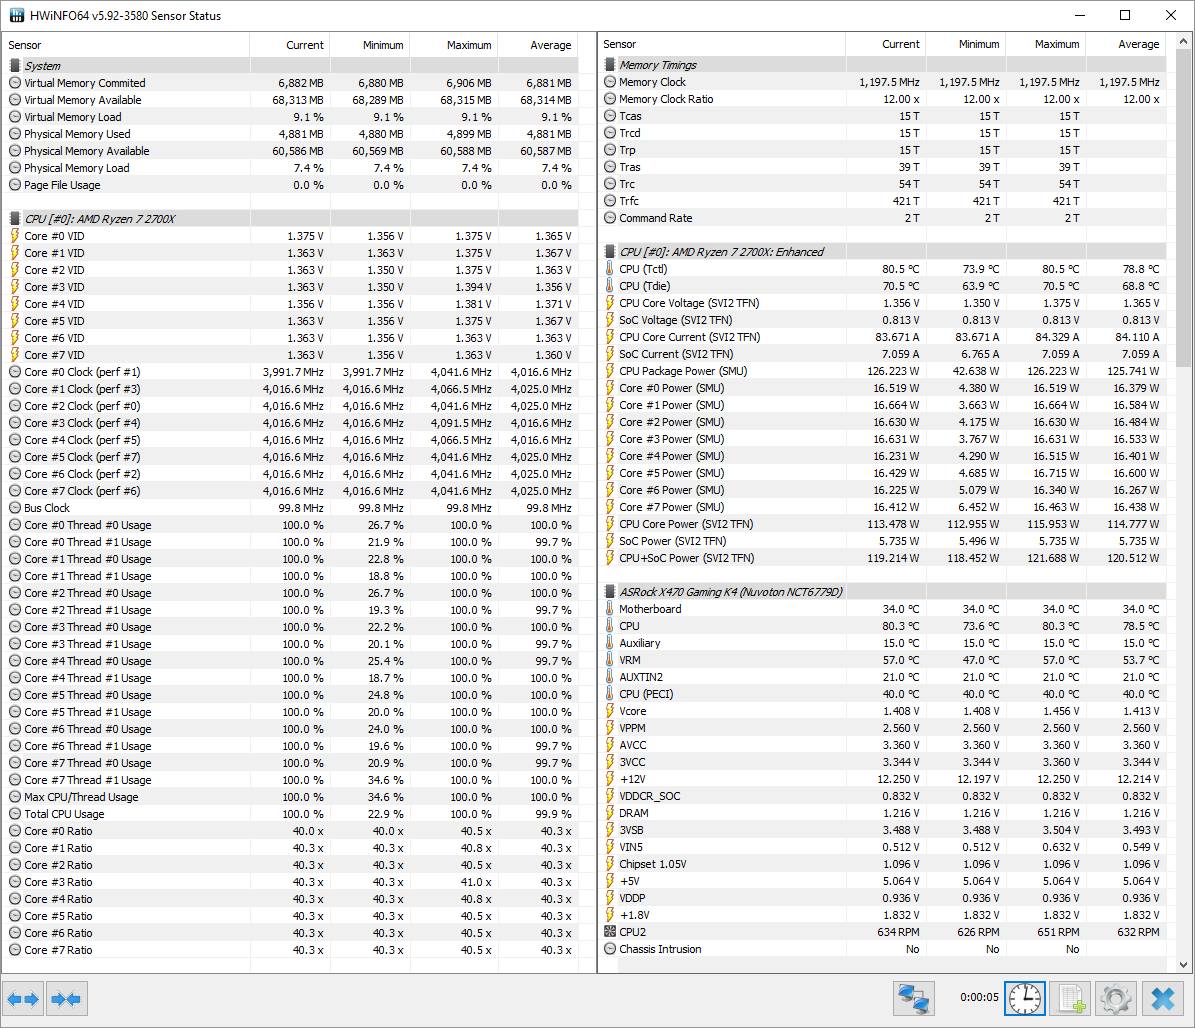This screenshot has width=1195, height=1028.
Task: Click the scroll up arrow of right pane
Action: point(1184,40)
